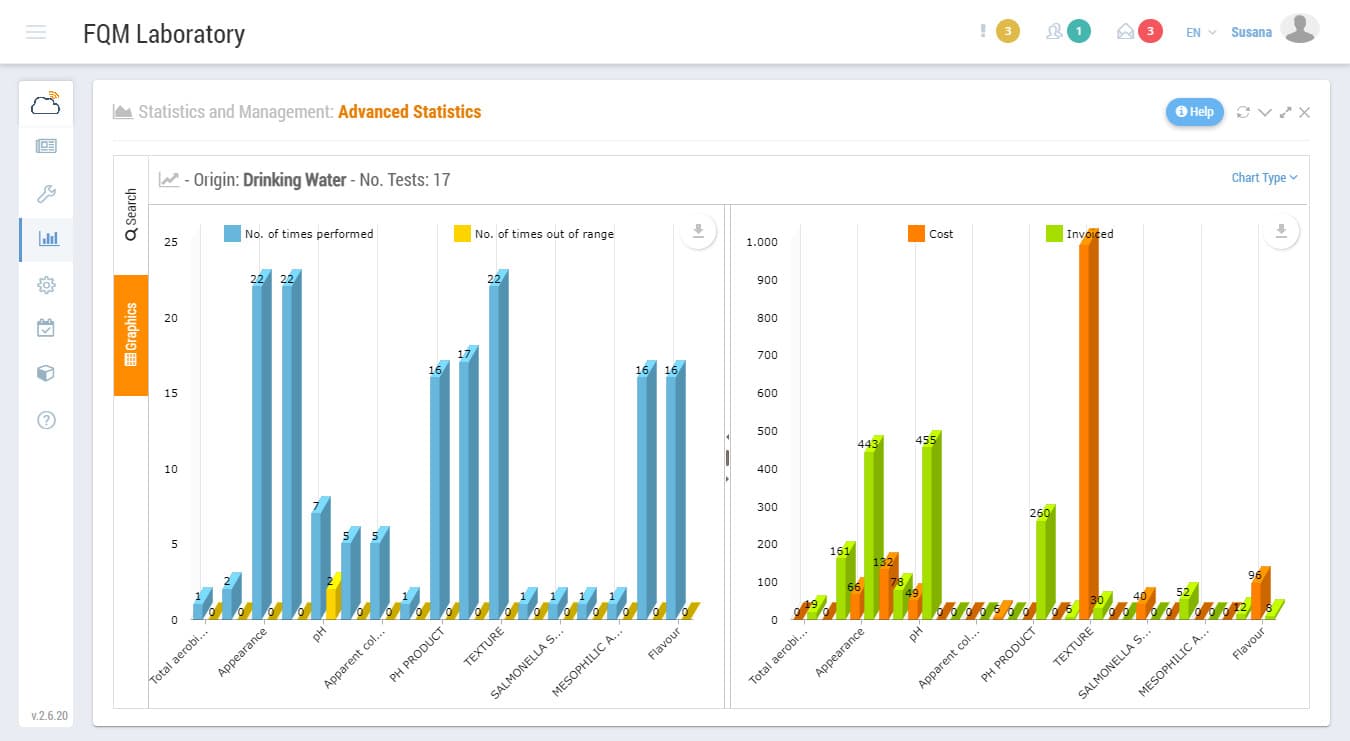Open the calendar check sidebar icon

tap(46, 328)
